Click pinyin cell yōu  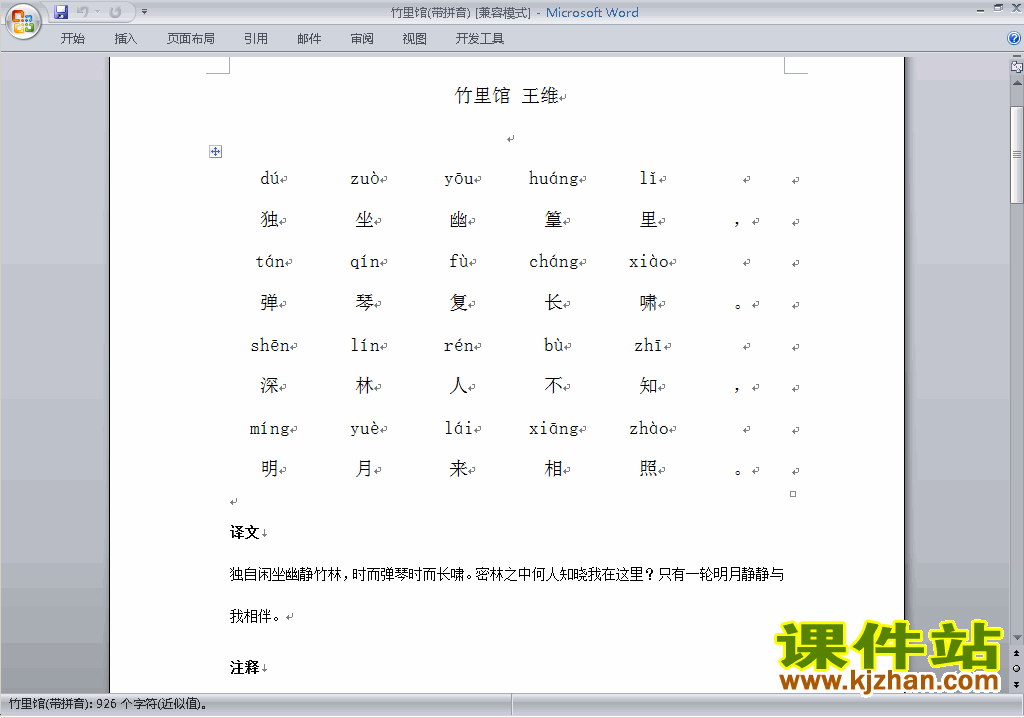pyautogui.click(x=459, y=178)
